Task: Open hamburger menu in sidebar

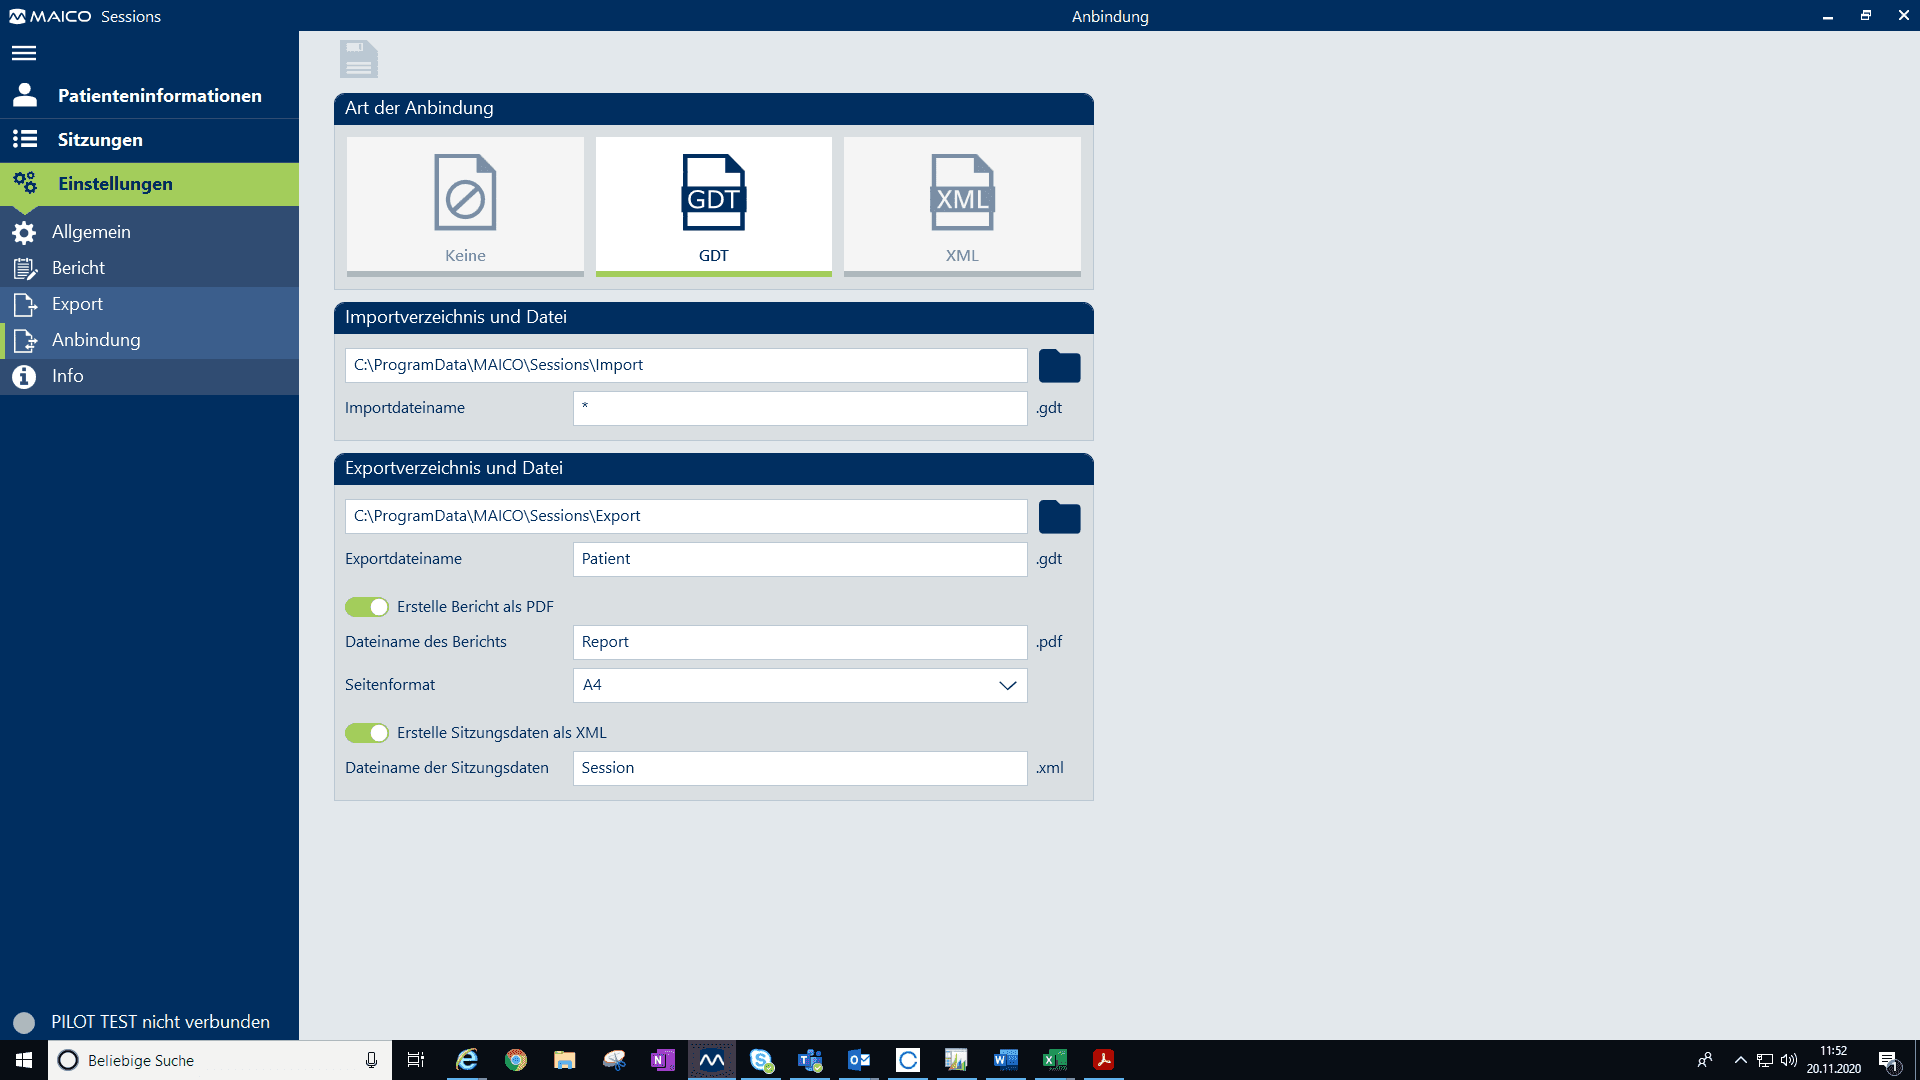Action: pyautogui.click(x=24, y=53)
